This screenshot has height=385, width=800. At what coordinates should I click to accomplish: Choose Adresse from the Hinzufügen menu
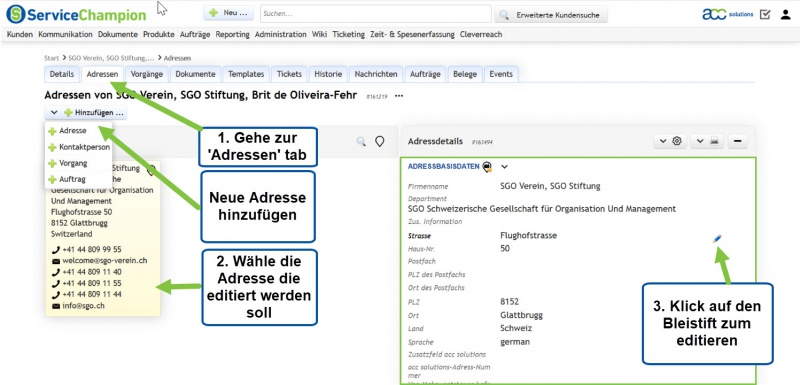[x=72, y=131]
